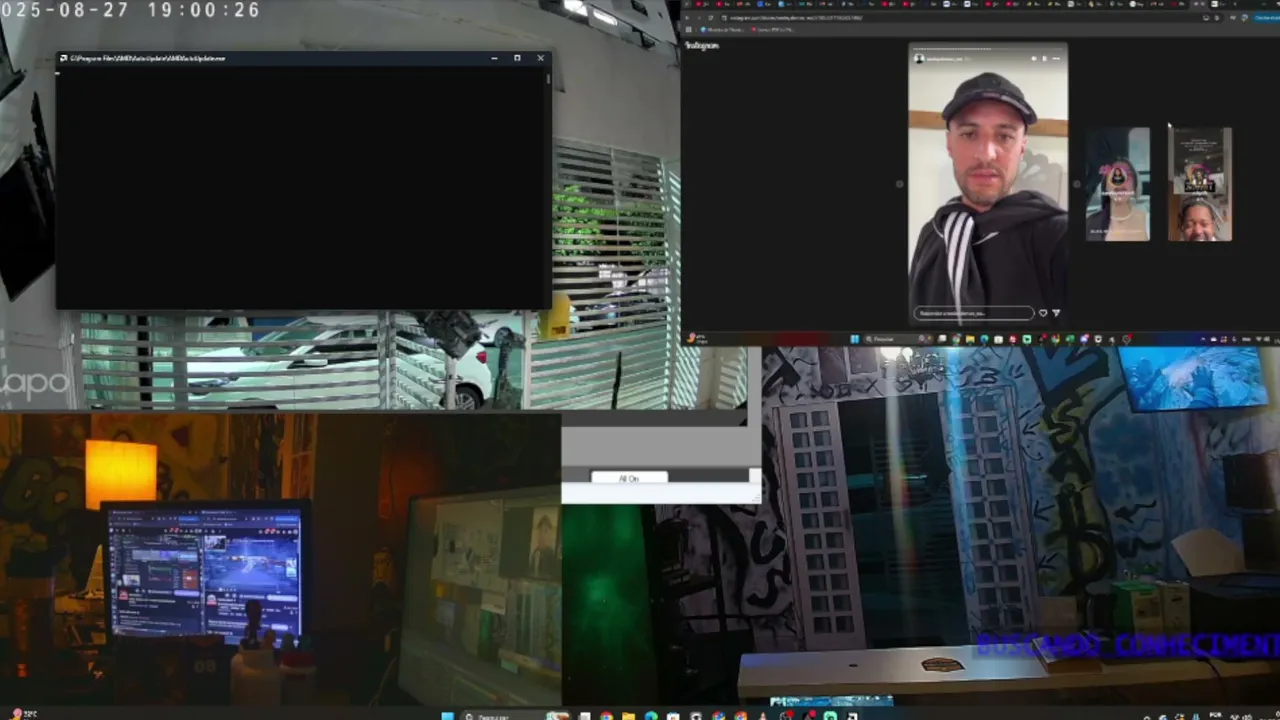This screenshot has height=720, width=1280.
Task: Click the search box in streamed desktop taskbar
Action: pos(898,339)
